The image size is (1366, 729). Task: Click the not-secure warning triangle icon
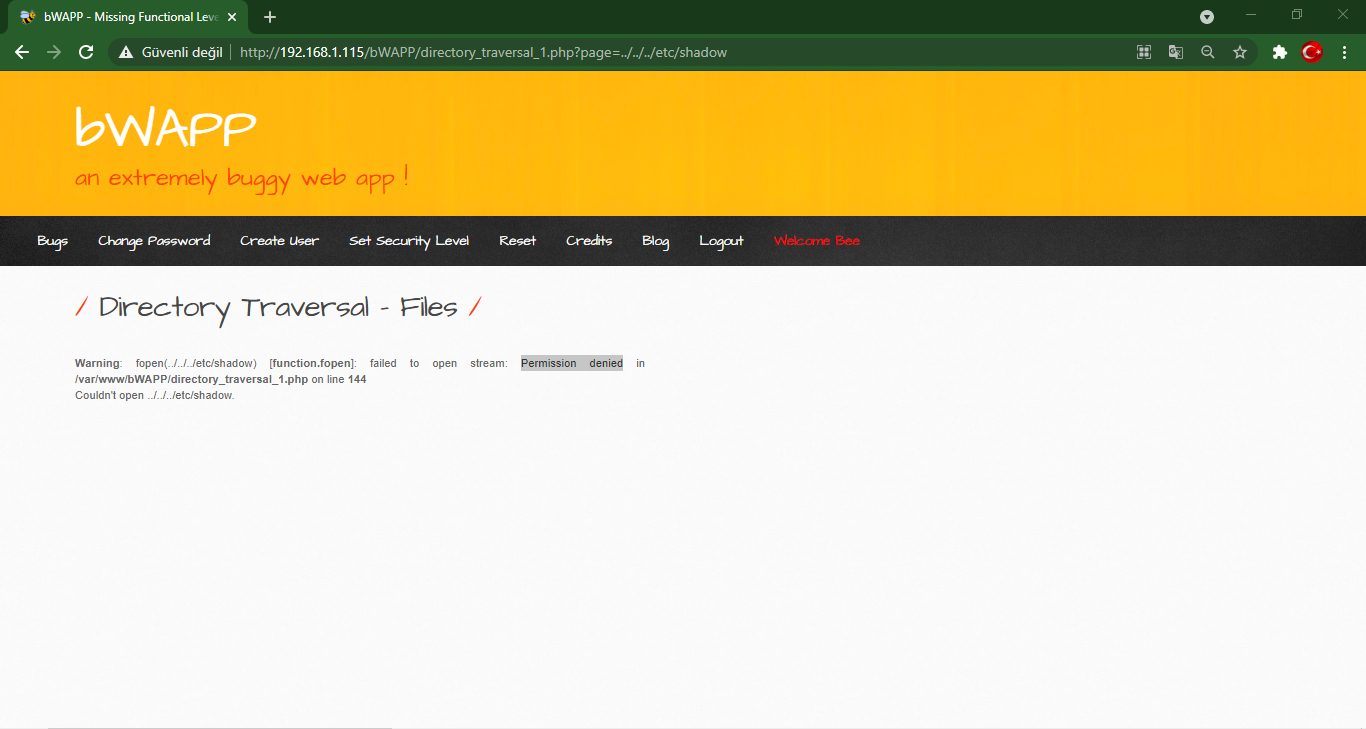point(126,52)
